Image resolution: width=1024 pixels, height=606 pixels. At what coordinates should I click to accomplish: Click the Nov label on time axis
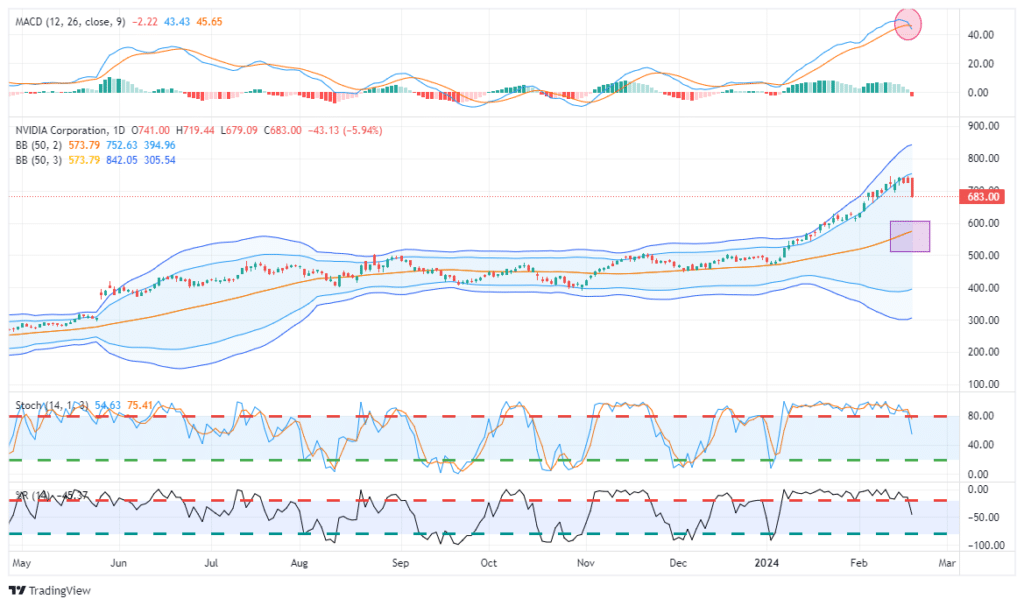(586, 563)
